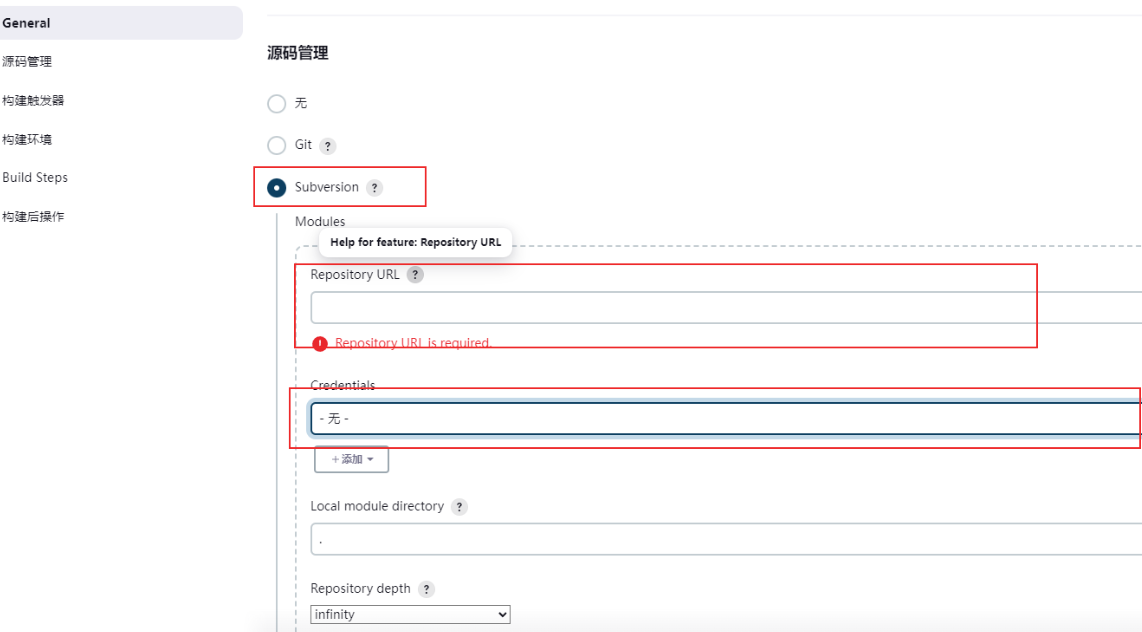Expand the 添加 credentials dropdown button
This screenshot has width=1142, height=632.
351,459
